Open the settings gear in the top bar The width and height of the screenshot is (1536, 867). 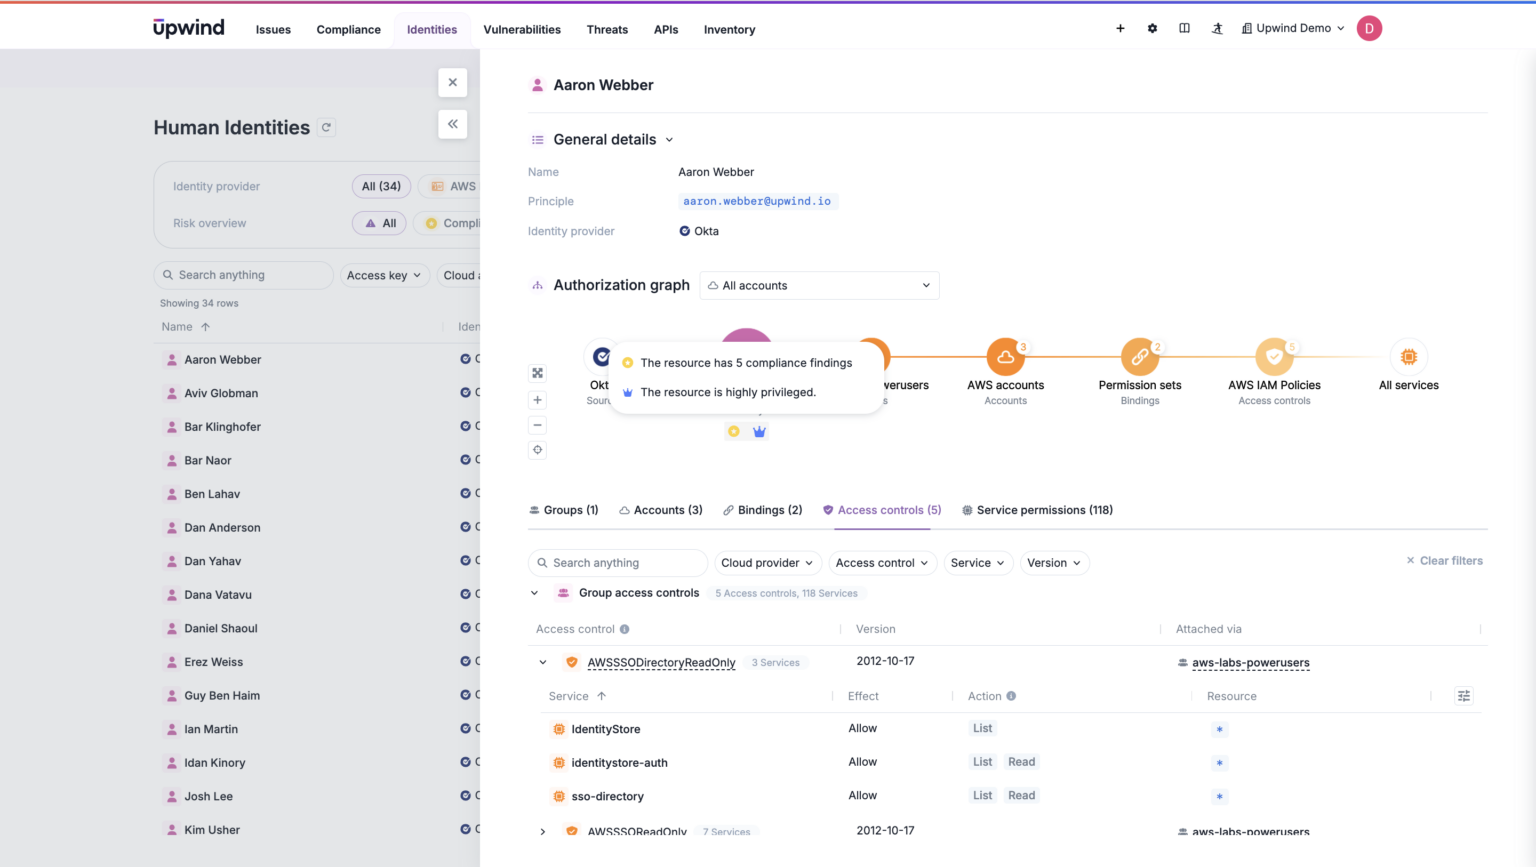click(x=1152, y=28)
